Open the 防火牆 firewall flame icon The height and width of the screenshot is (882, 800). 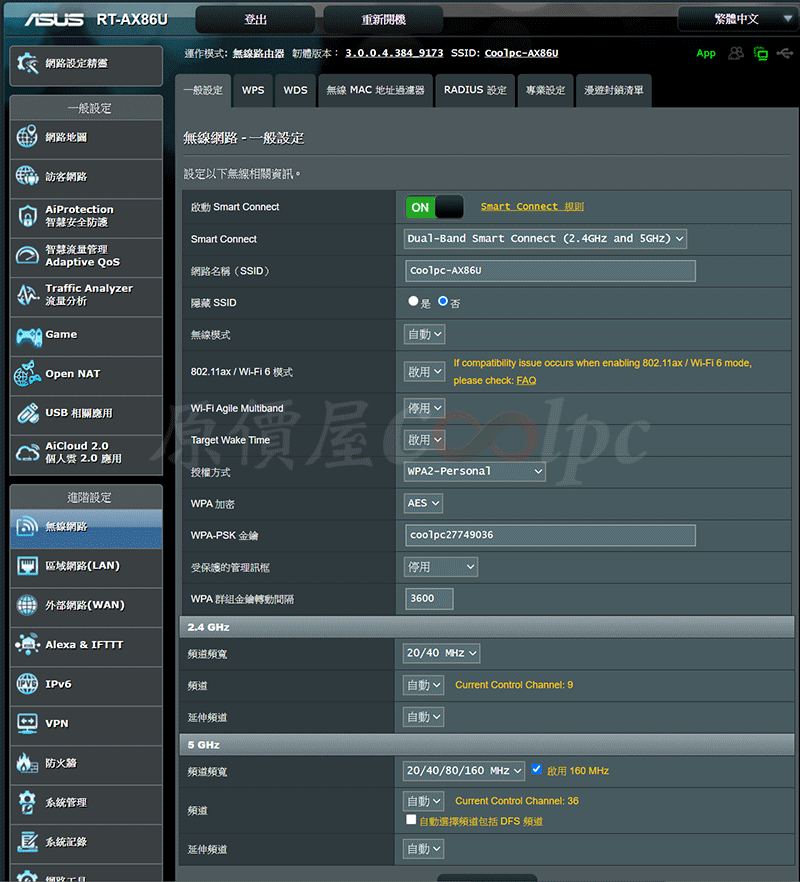27,763
